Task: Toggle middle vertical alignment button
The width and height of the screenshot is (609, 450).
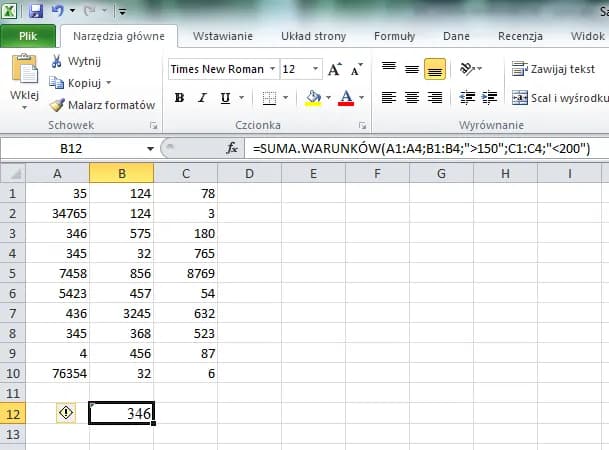Action: [x=411, y=70]
